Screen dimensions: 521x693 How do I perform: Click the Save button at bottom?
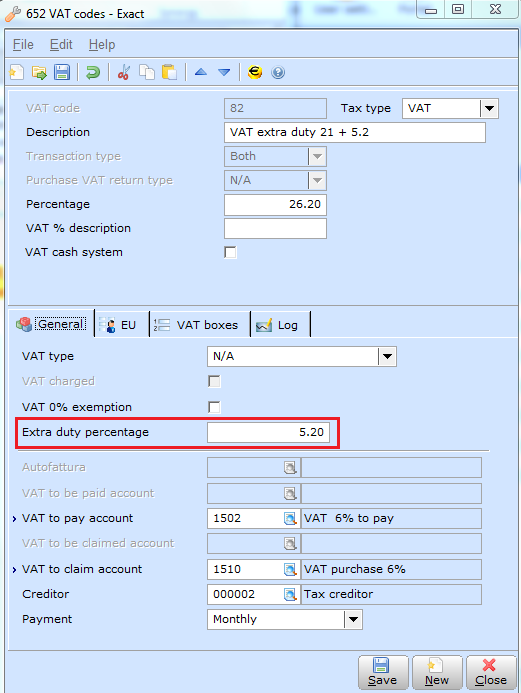tap(383, 673)
